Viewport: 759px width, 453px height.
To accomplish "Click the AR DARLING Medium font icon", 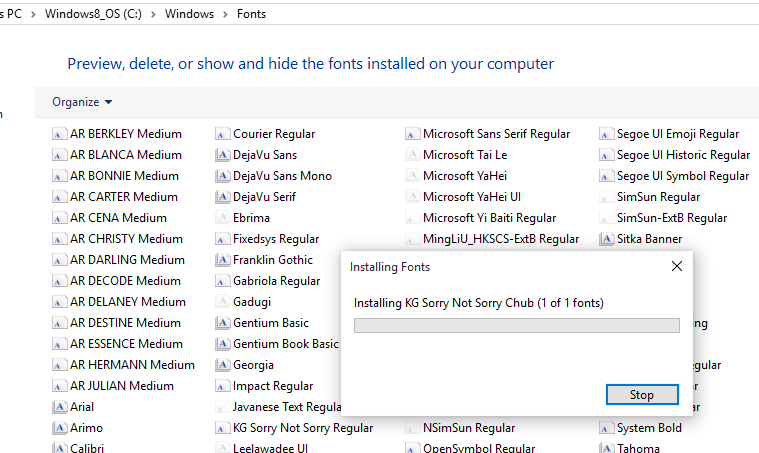I will point(59,260).
